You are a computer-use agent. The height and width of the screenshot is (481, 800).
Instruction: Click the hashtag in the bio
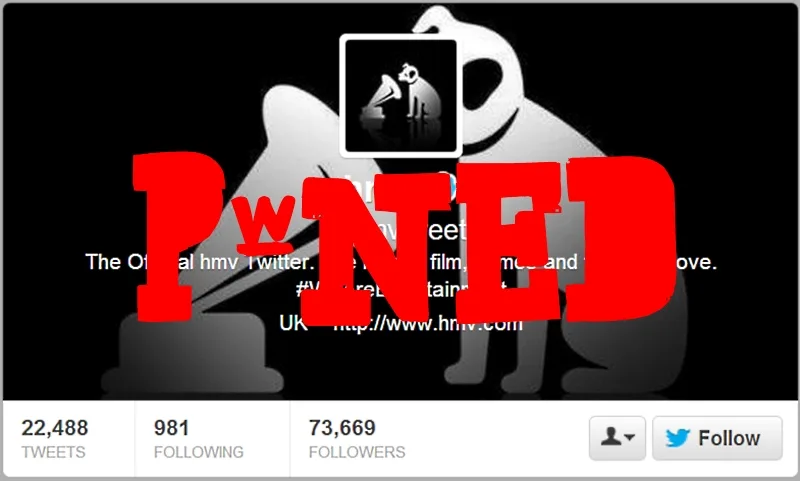(401, 289)
